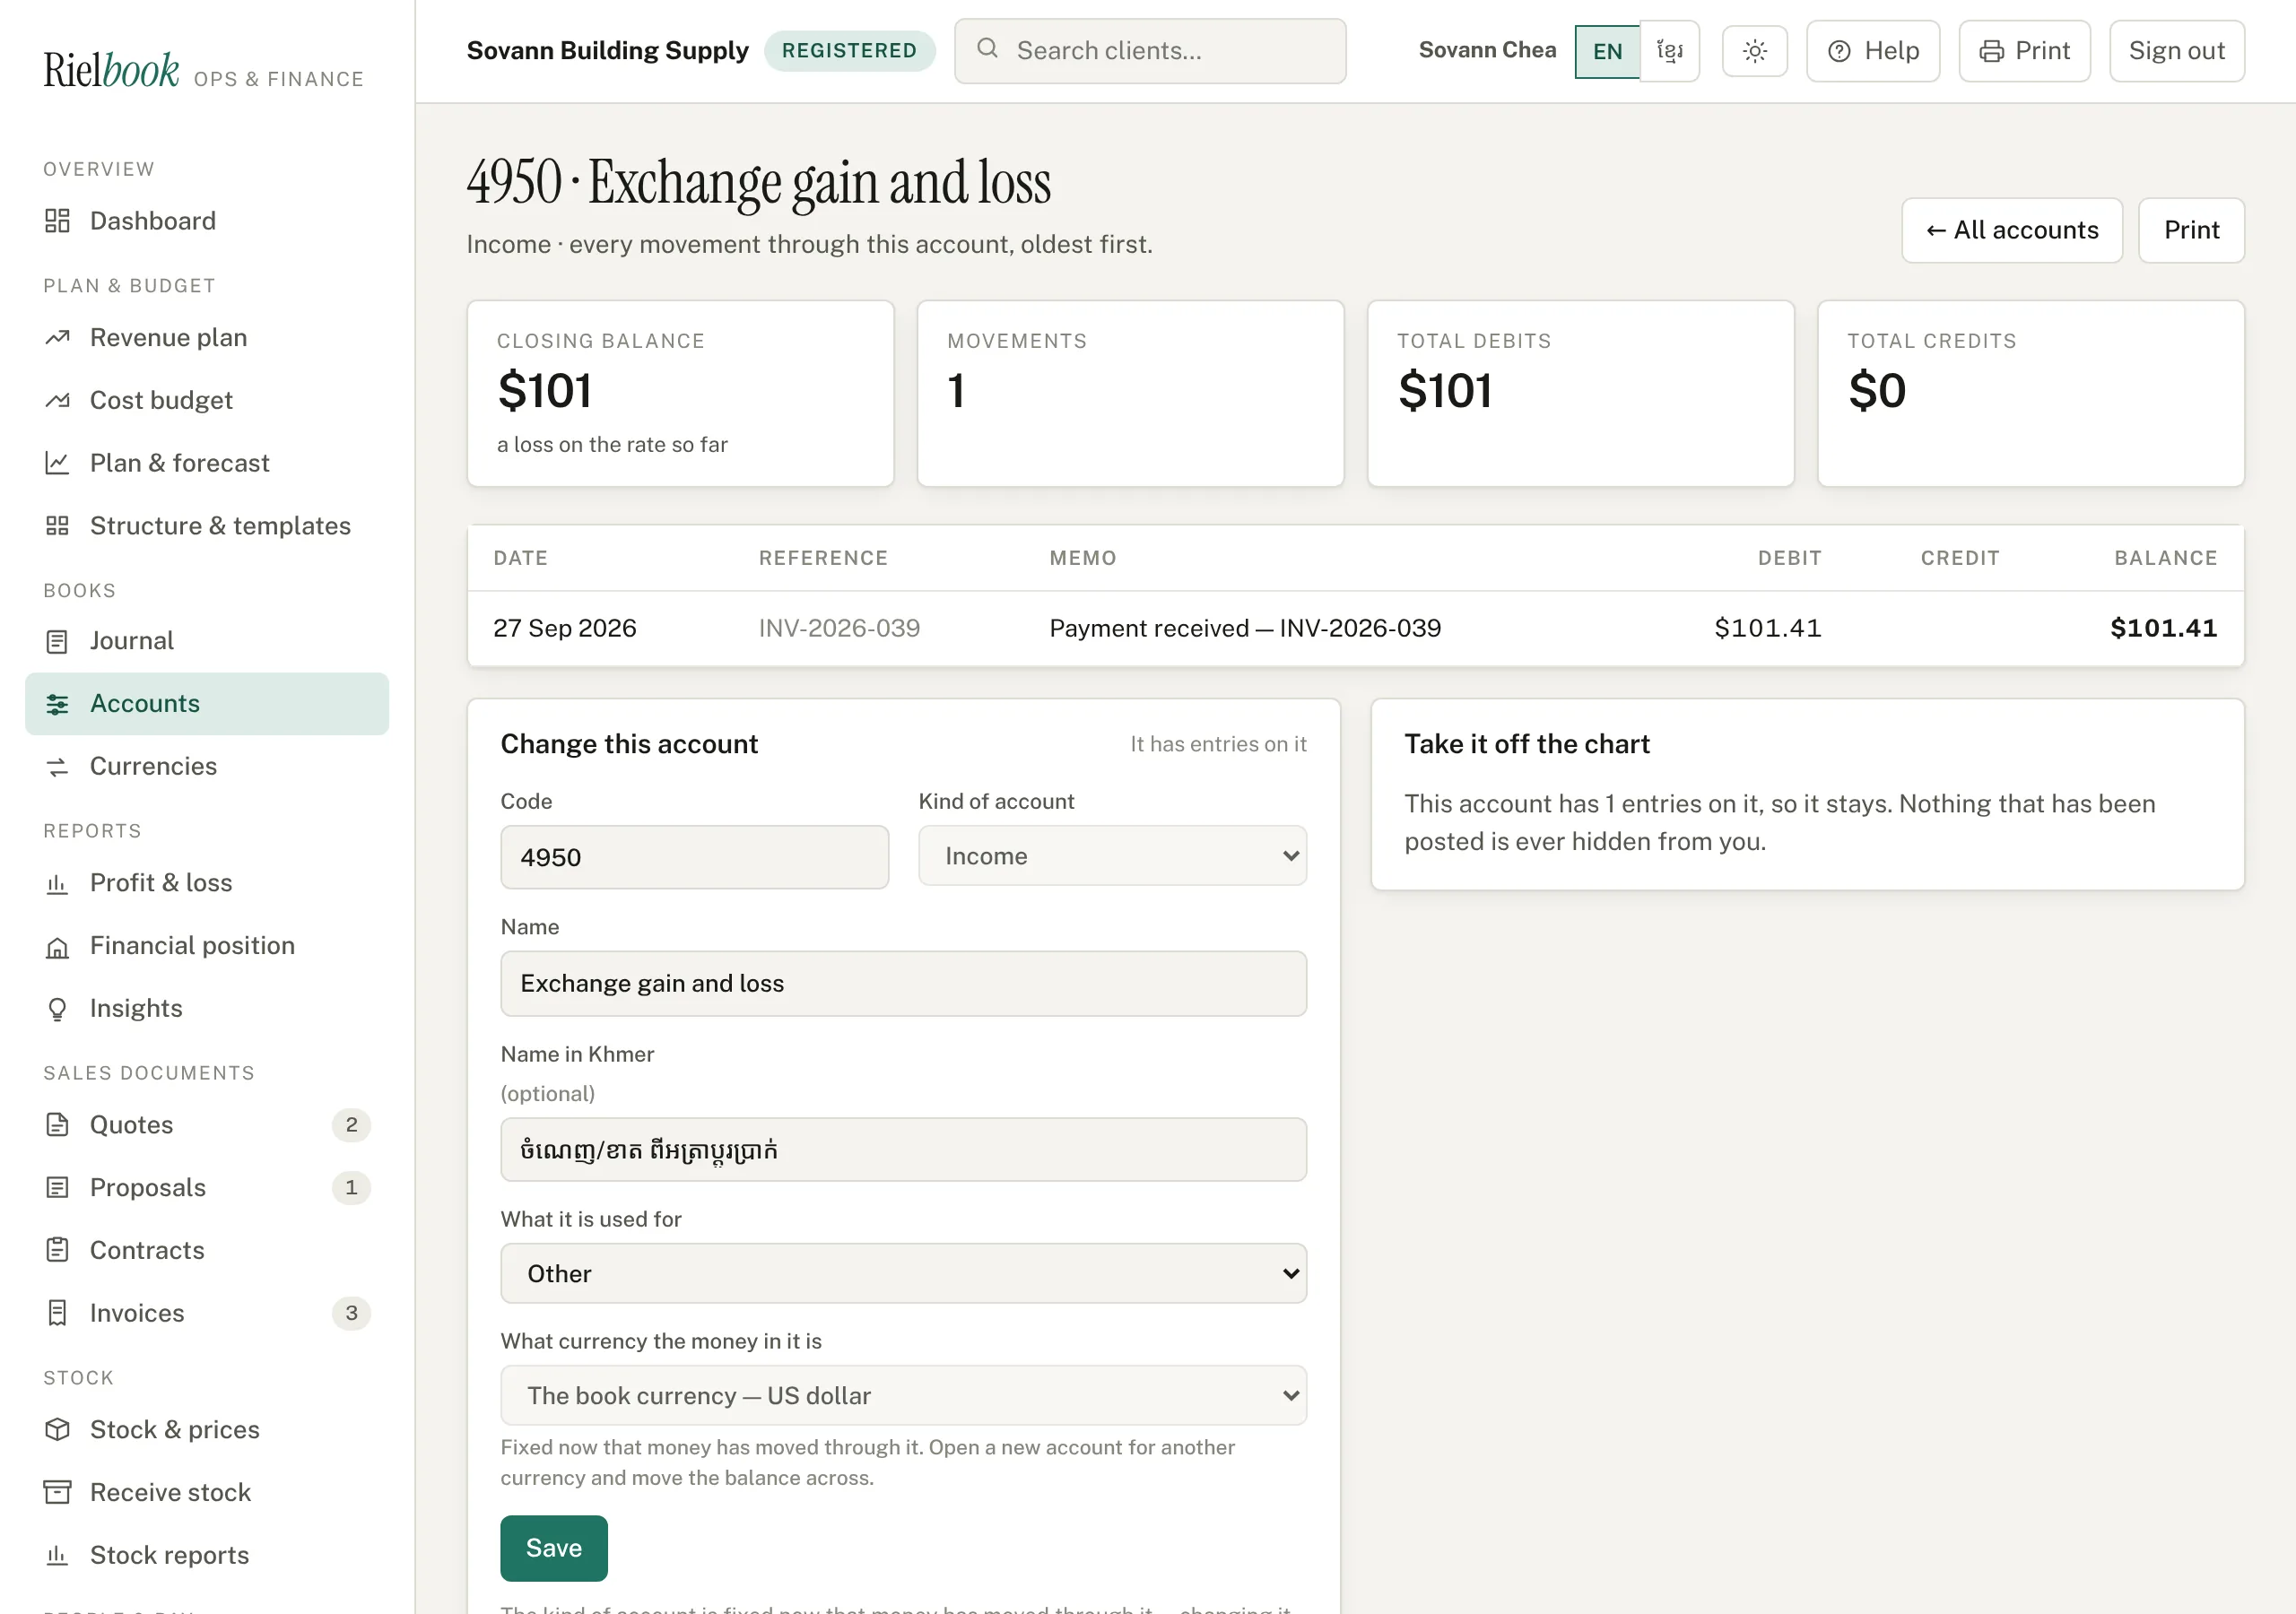
Task: Click the Revenue plan trend icon
Action: click(x=57, y=338)
